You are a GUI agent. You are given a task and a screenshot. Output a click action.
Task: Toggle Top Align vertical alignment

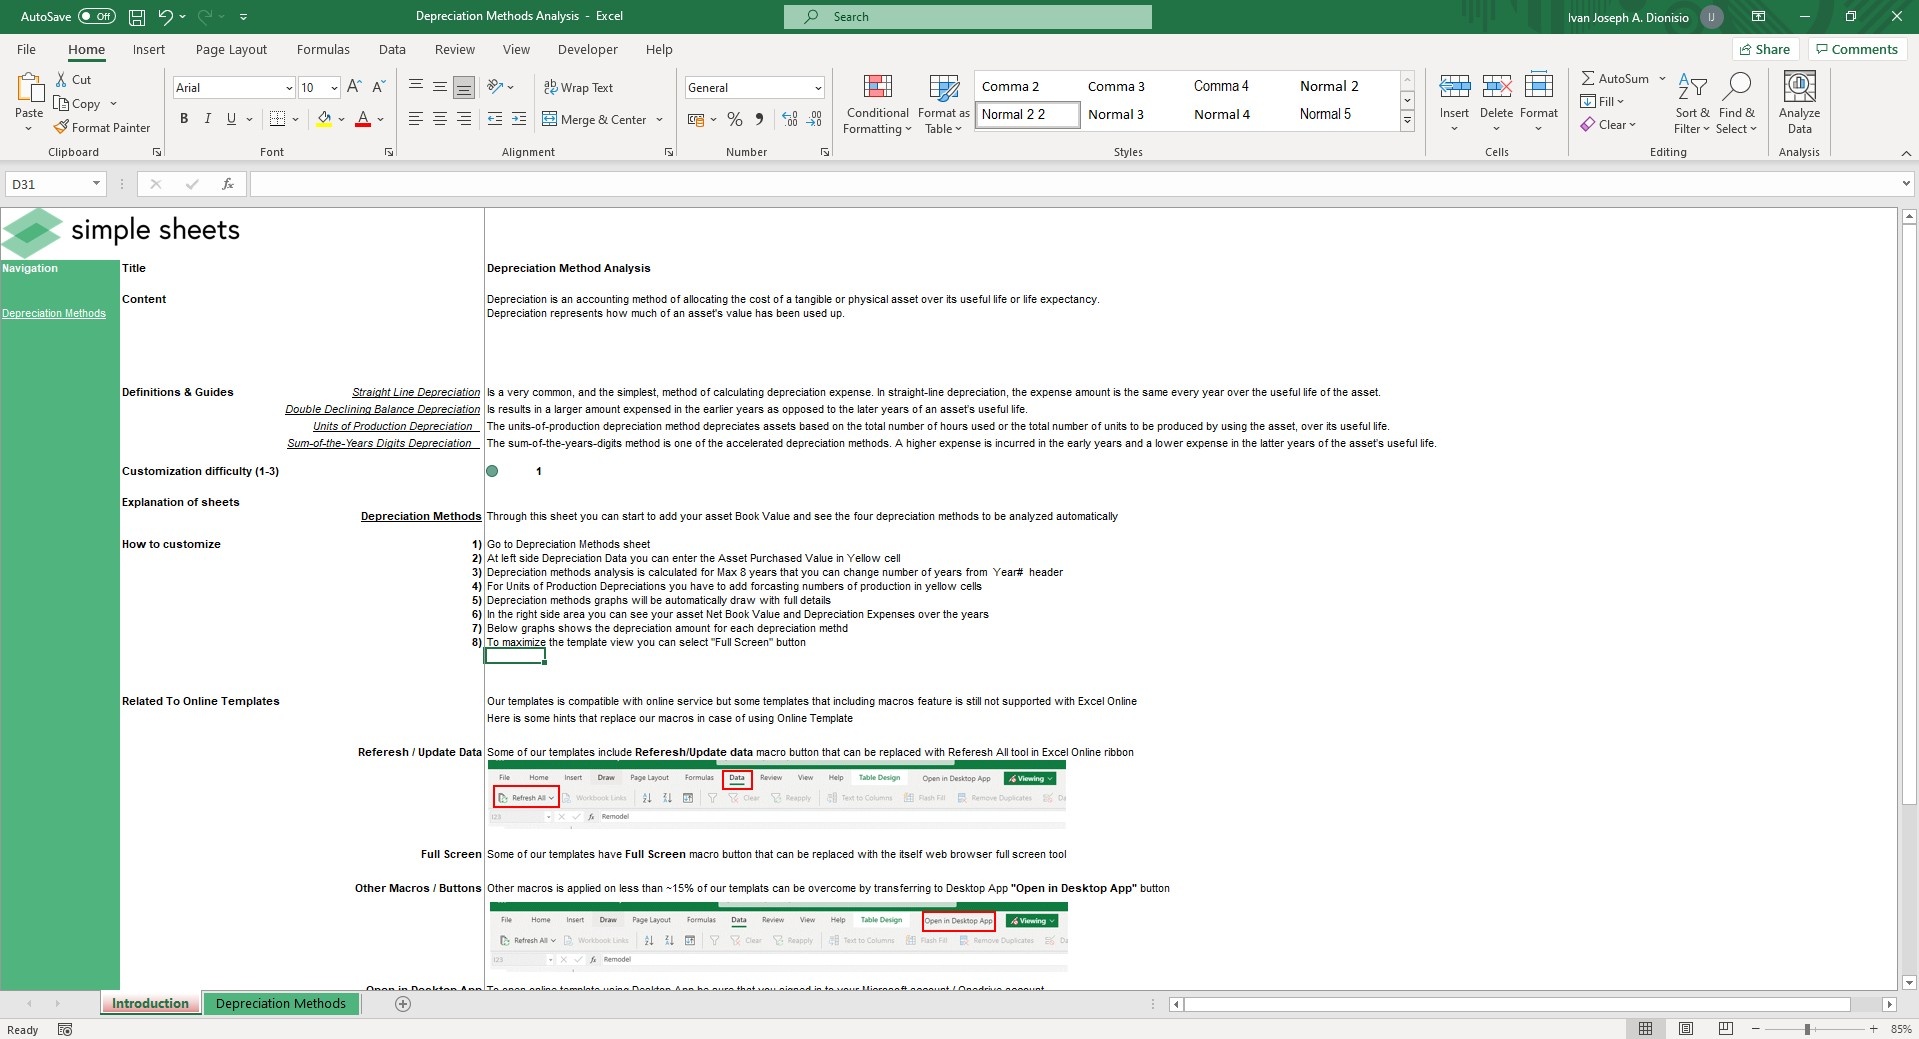[416, 88]
